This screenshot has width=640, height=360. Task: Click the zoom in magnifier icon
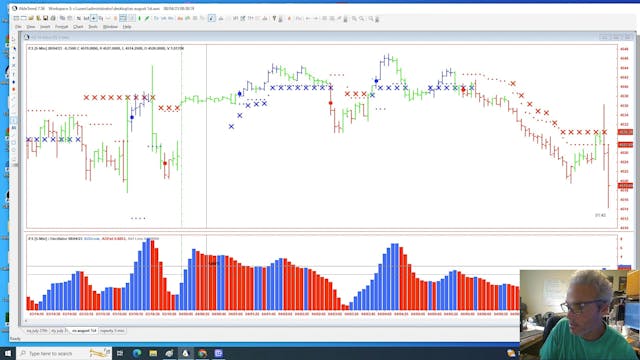[x=354, y=18]
